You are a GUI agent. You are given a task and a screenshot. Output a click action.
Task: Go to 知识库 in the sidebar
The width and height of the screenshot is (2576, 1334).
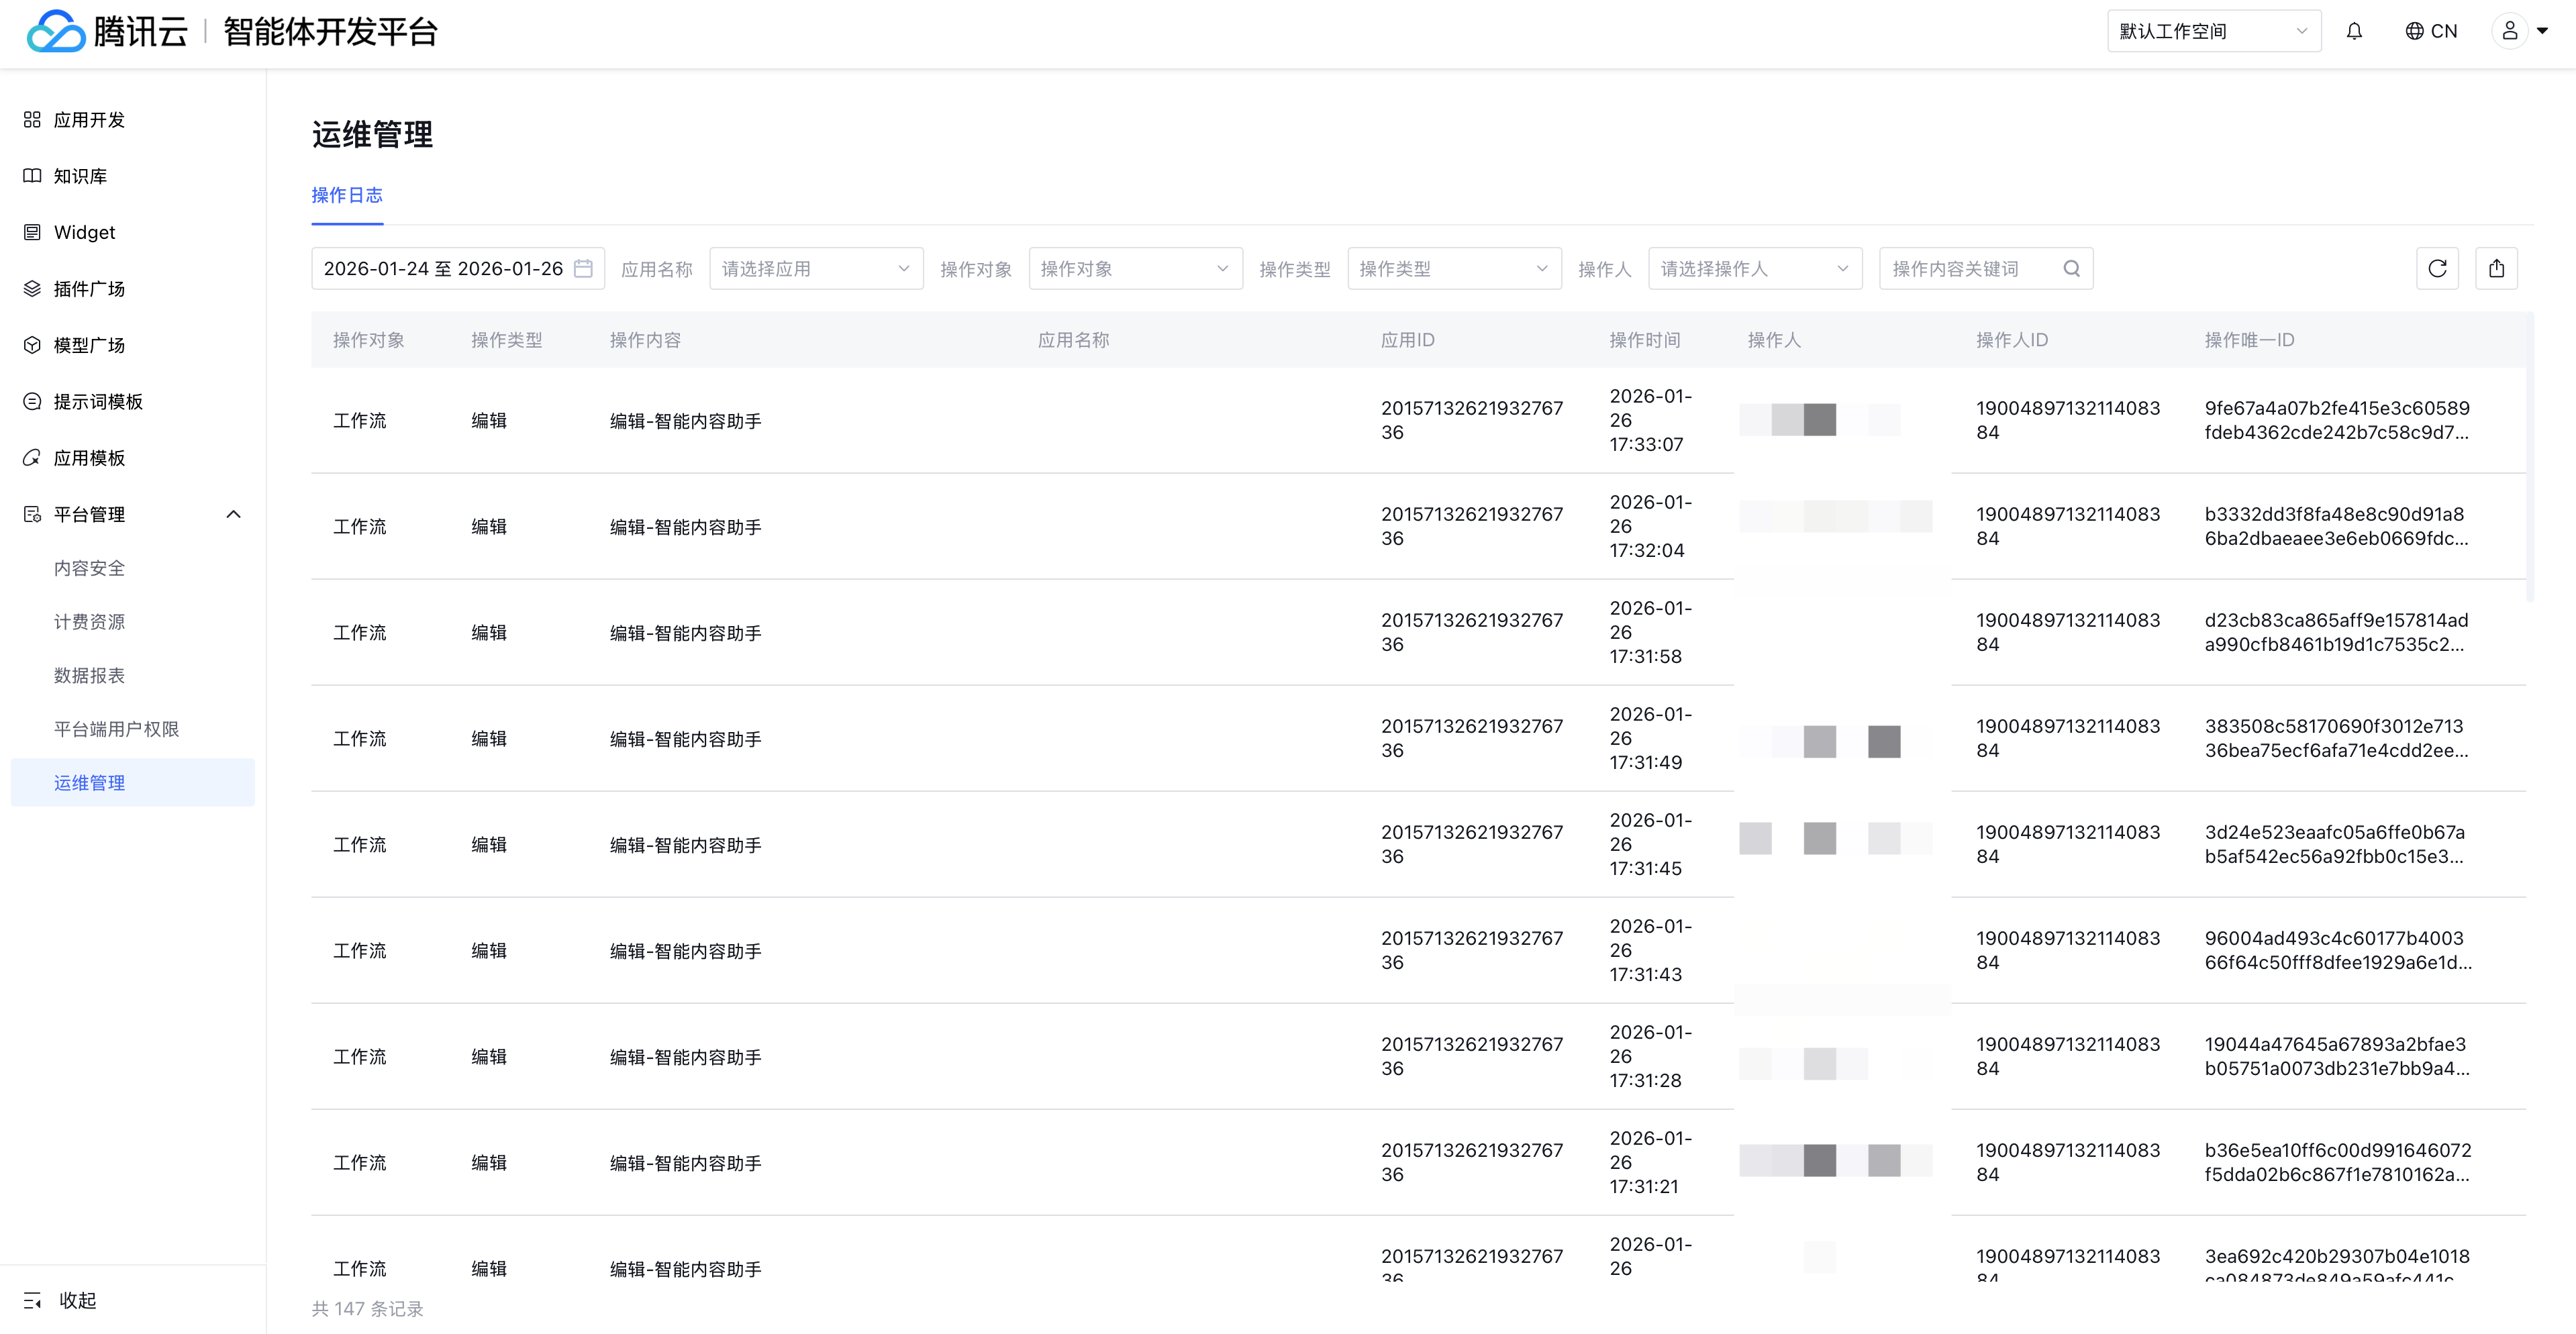click(x=80, y=176)
